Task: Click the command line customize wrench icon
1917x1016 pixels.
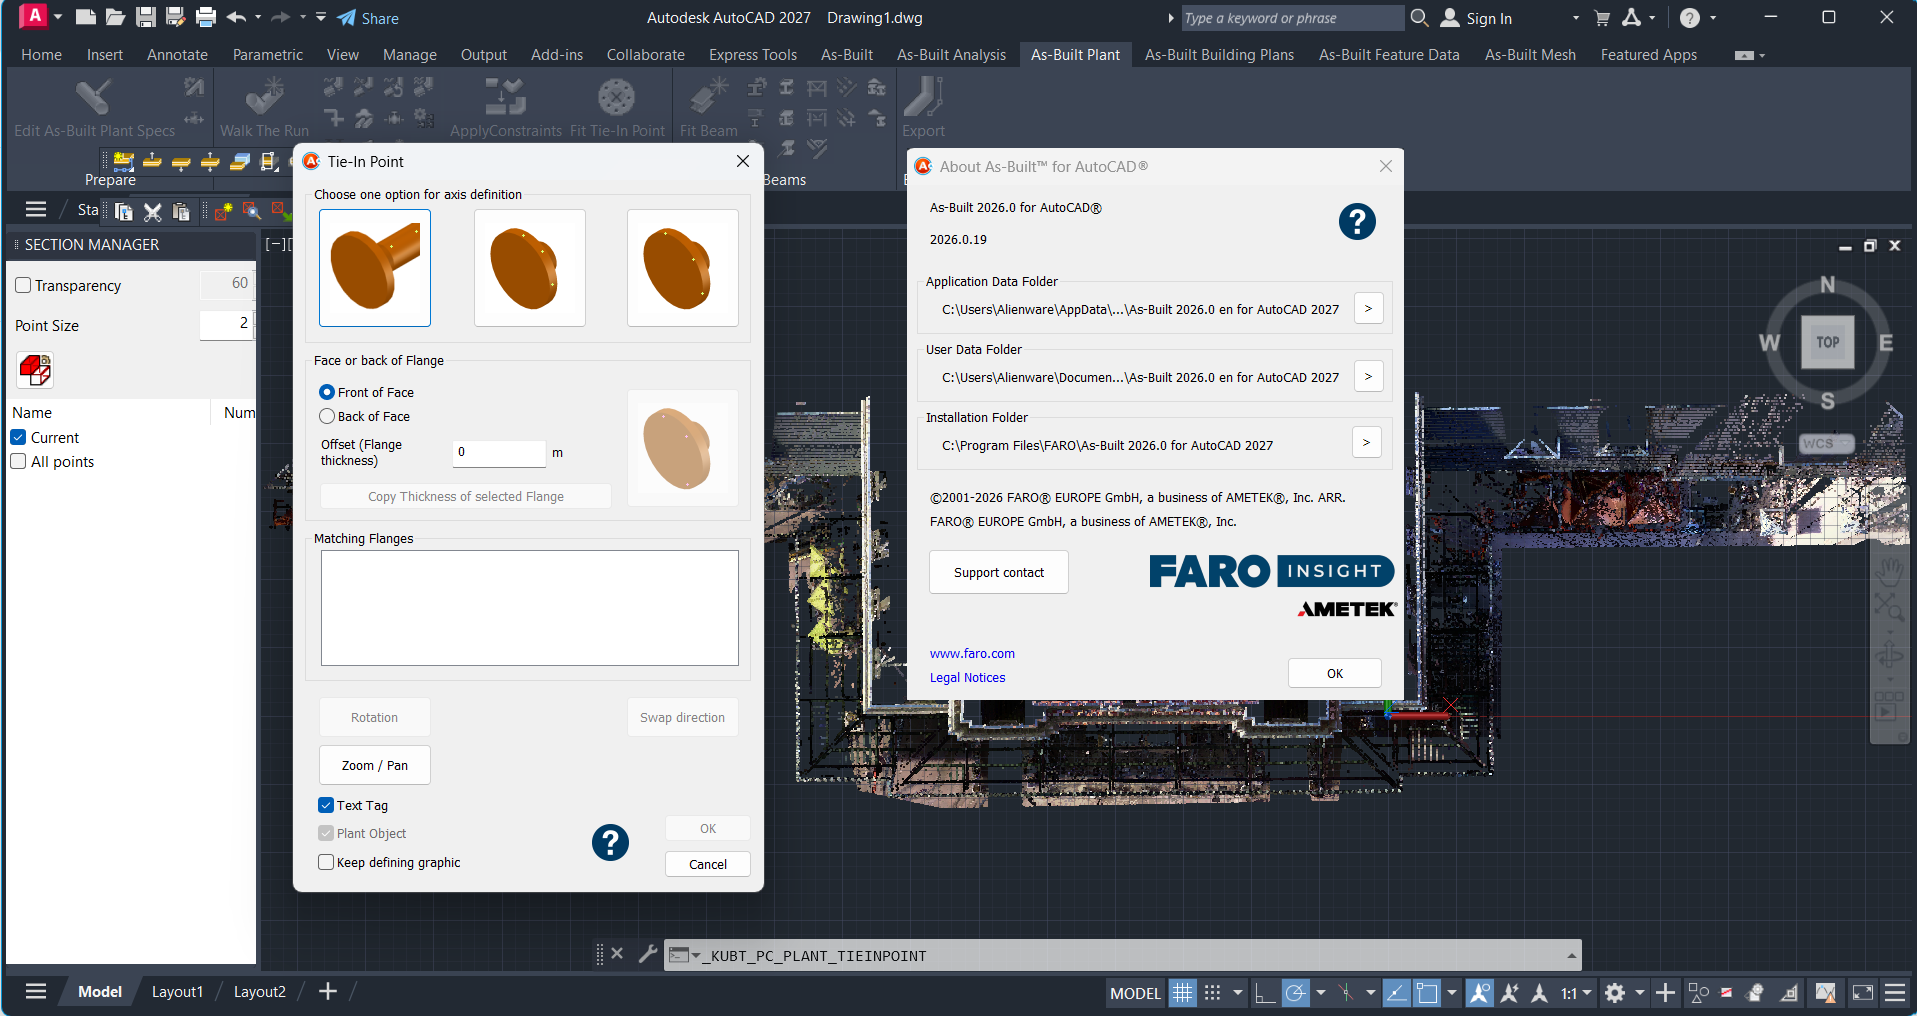Action: [647, 954]
